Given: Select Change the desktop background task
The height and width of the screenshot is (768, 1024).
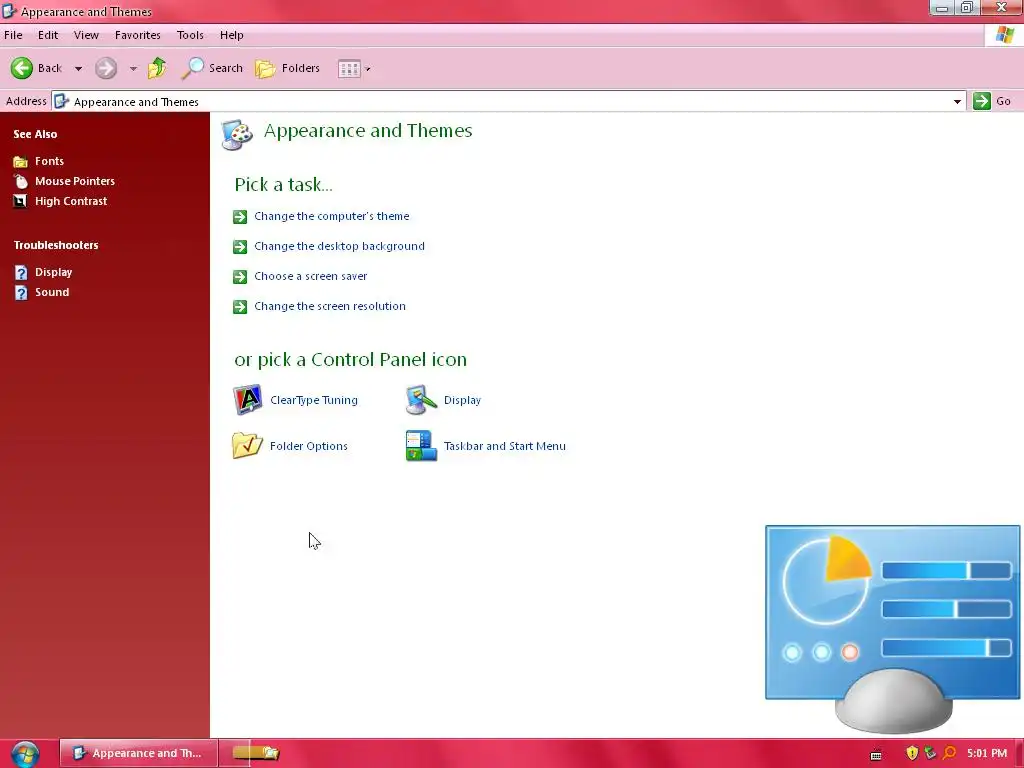Looking at the screenshot, I should click(x=340, y=246).
